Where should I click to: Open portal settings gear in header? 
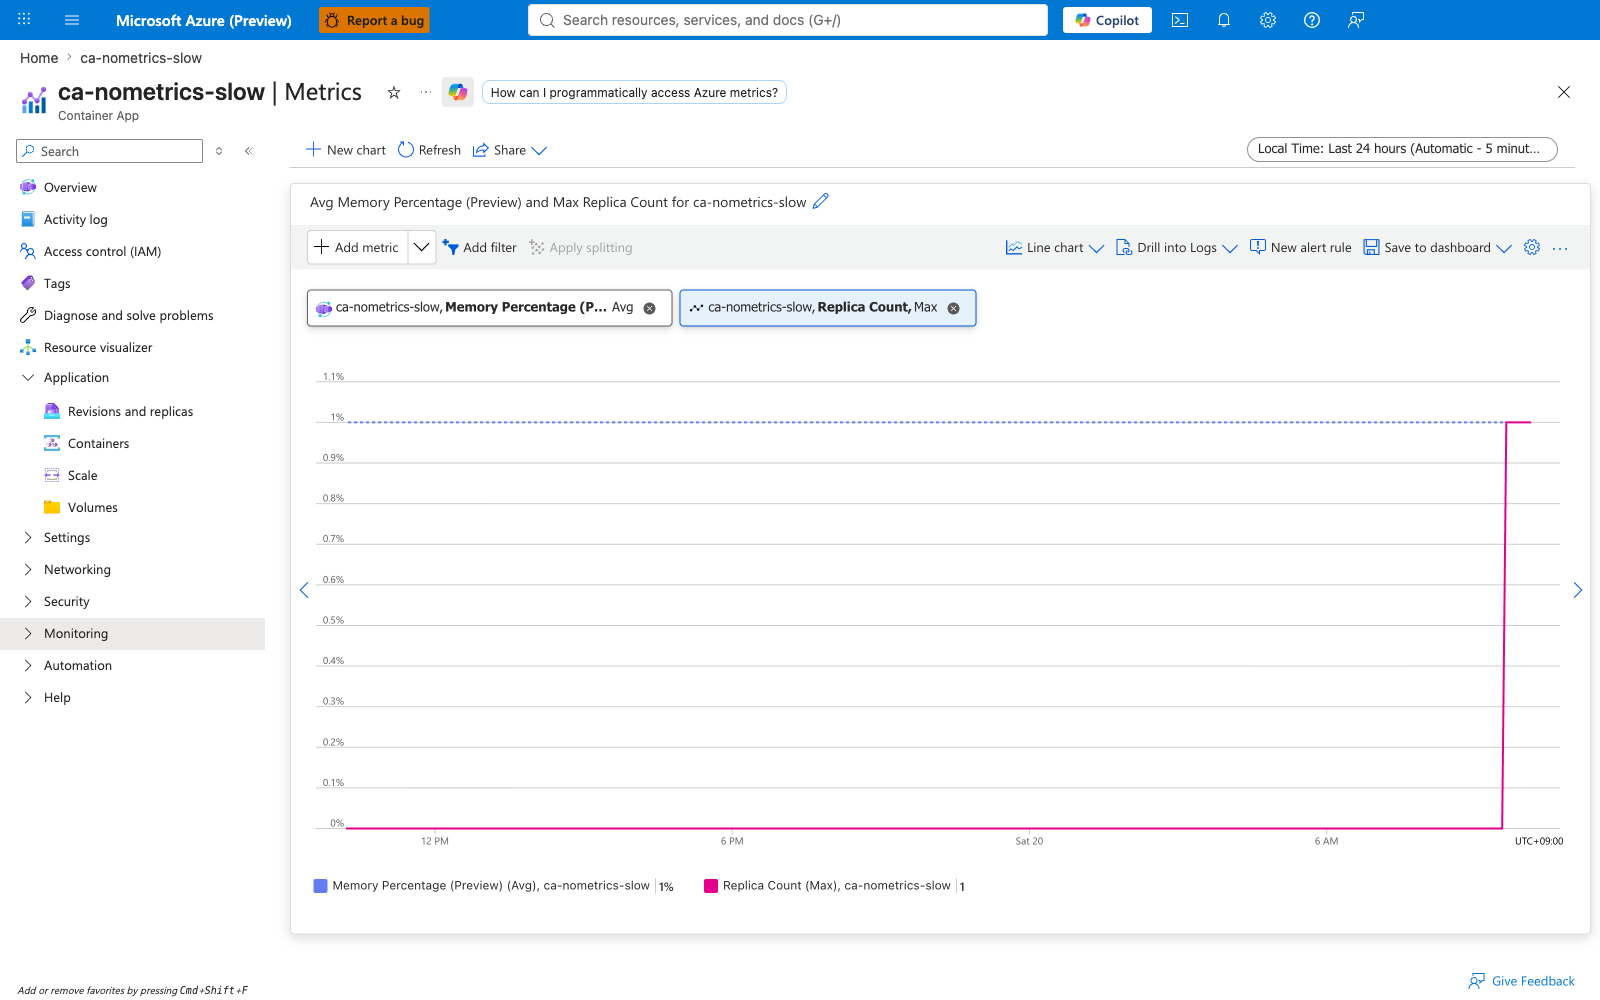(x=1268, y=20)
